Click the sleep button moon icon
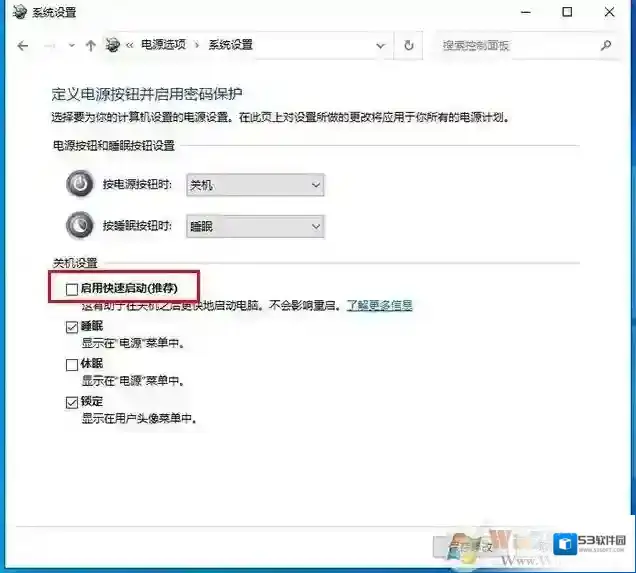636x573 pixels. click(79, 226)
